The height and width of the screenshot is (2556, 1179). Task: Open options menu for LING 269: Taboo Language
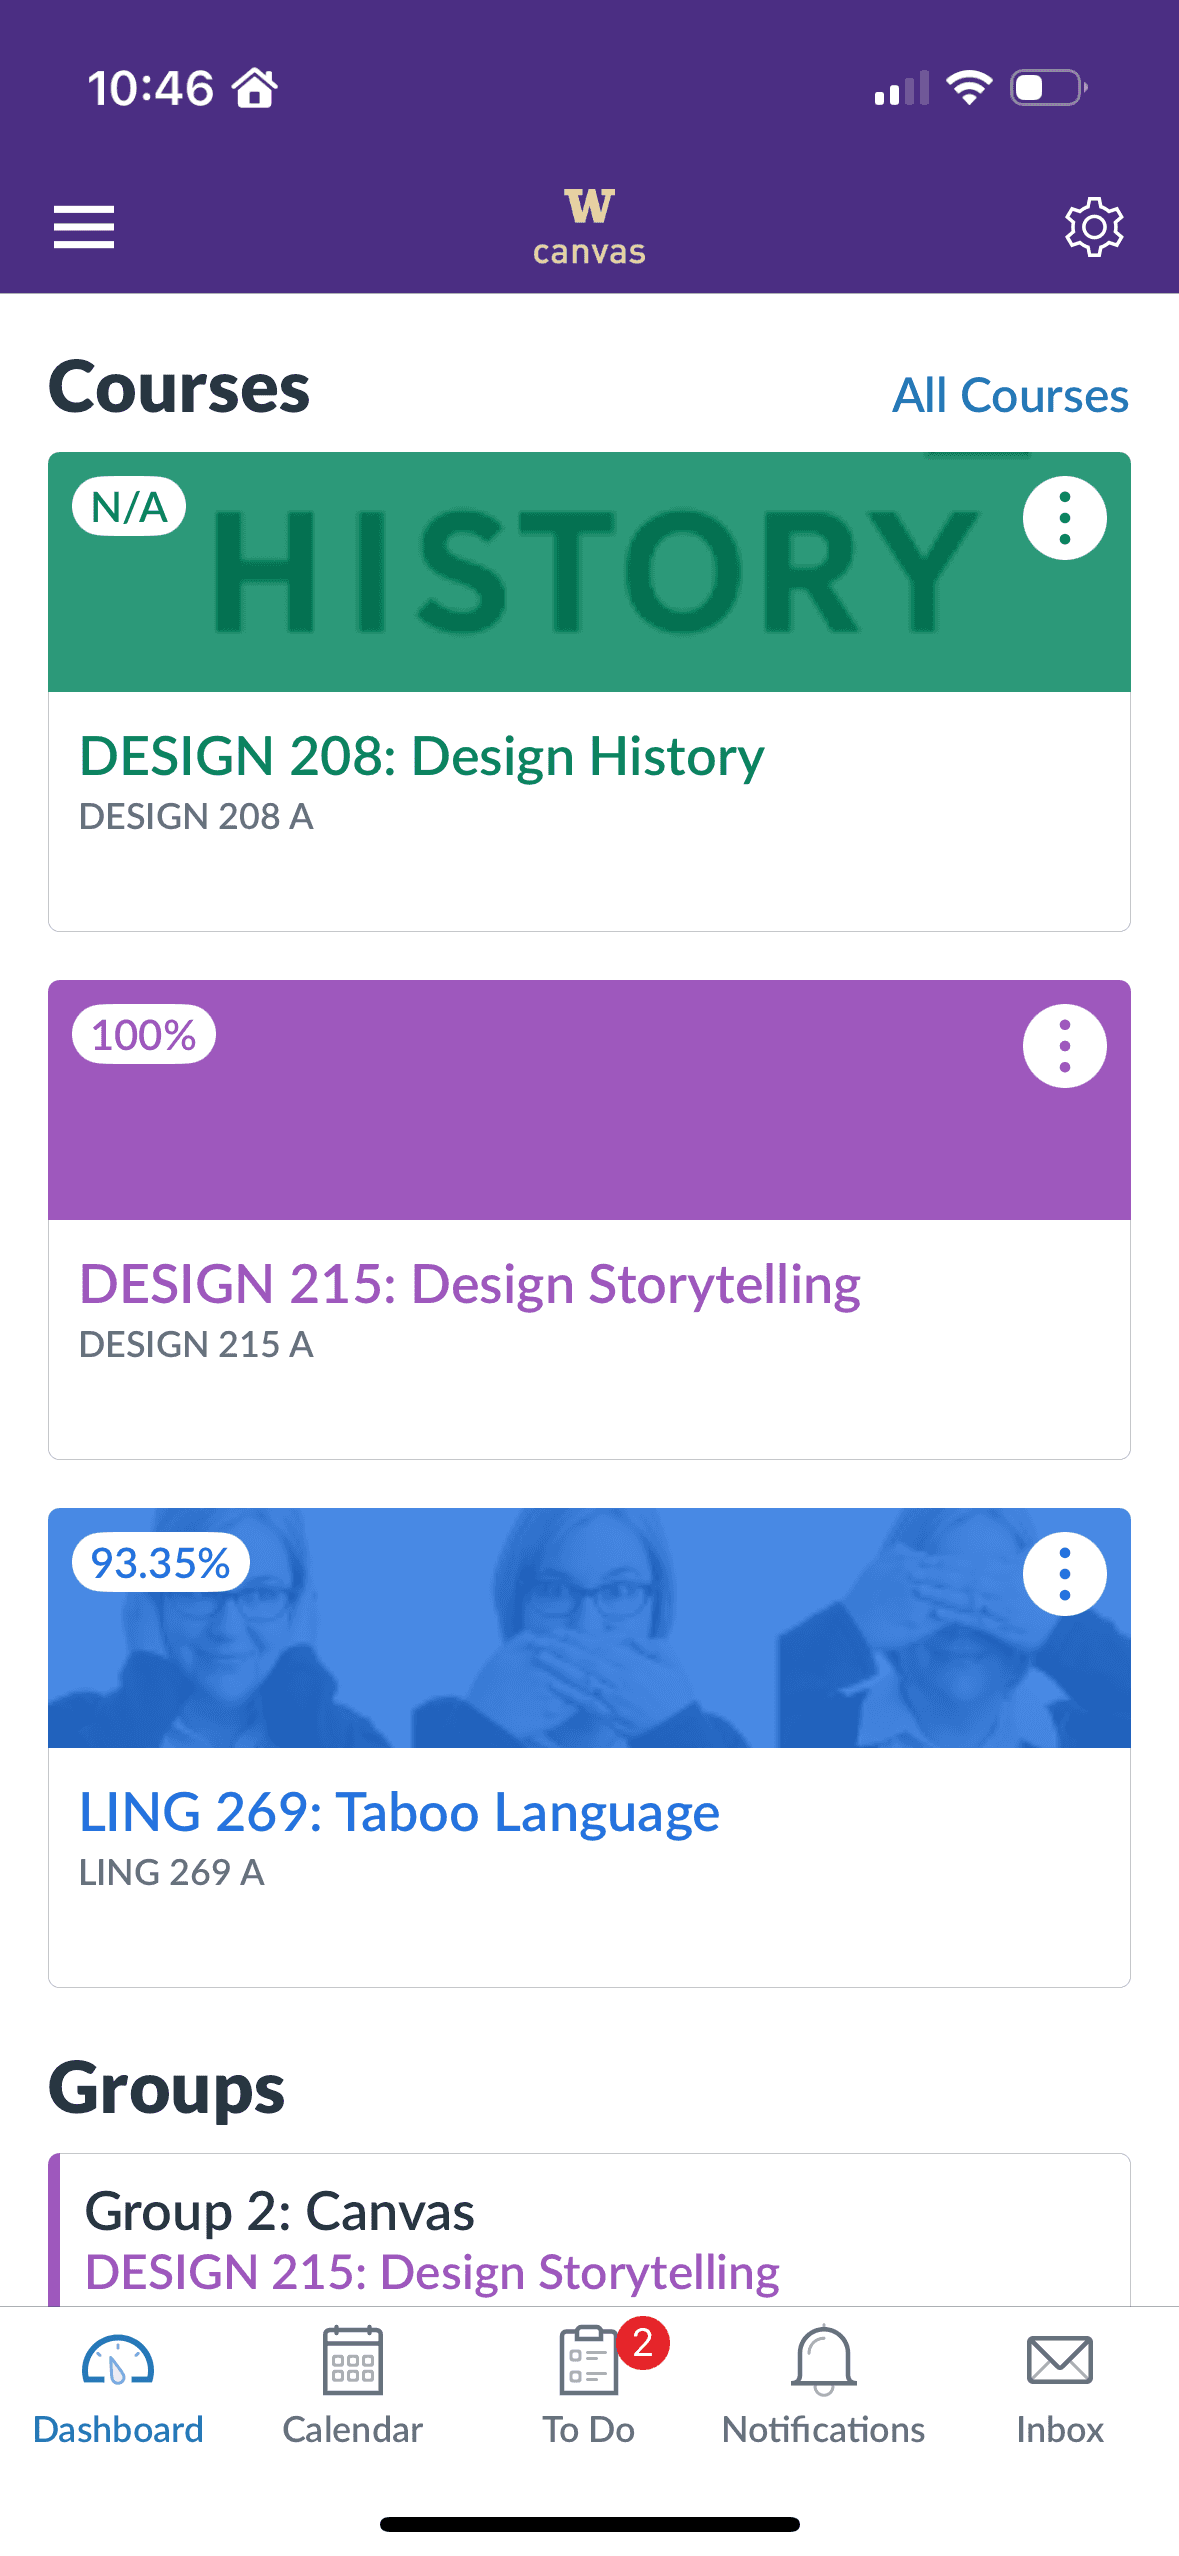coord(1064,1573)
